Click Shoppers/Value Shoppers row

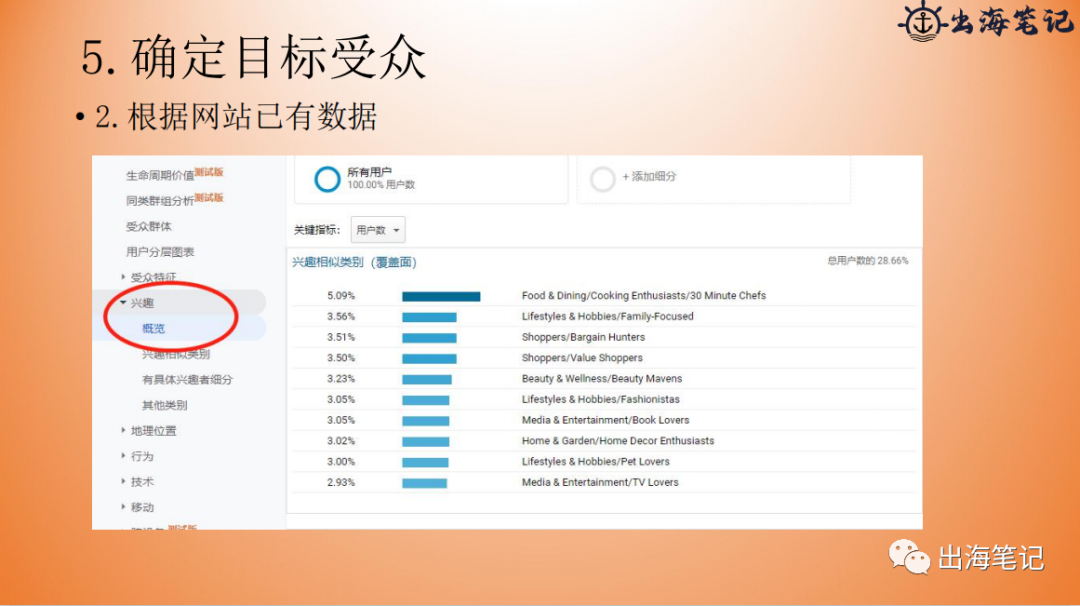(604, 357)
